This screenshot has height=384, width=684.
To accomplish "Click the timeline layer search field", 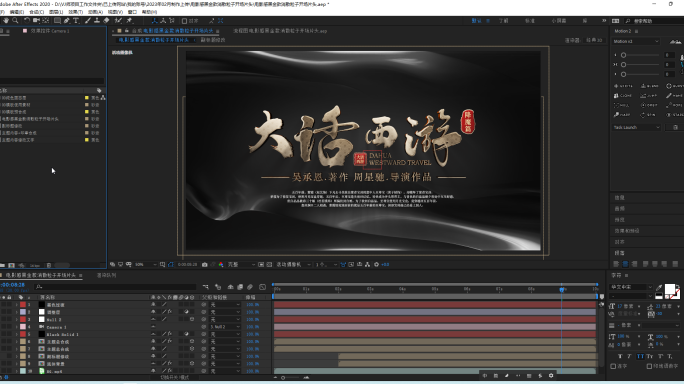I will tap(116, 287).
